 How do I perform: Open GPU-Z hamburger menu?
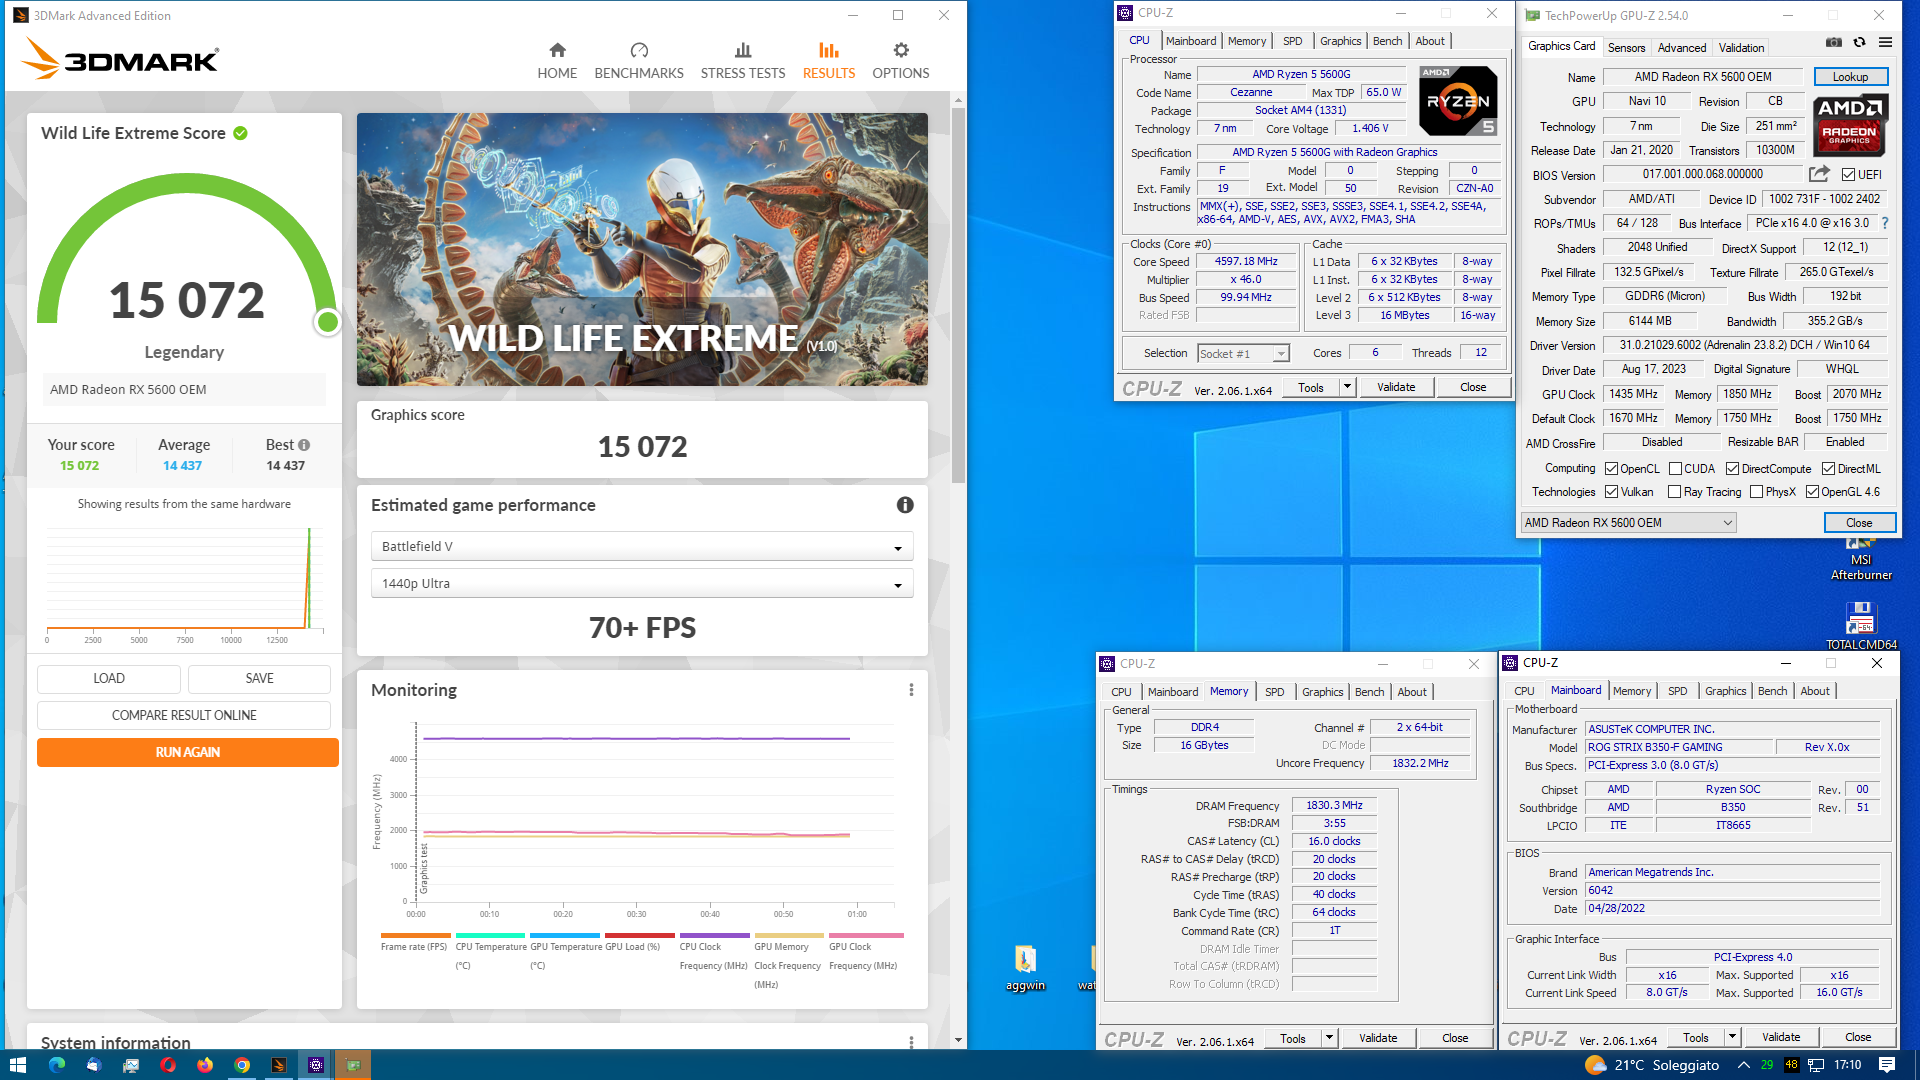1885,43
